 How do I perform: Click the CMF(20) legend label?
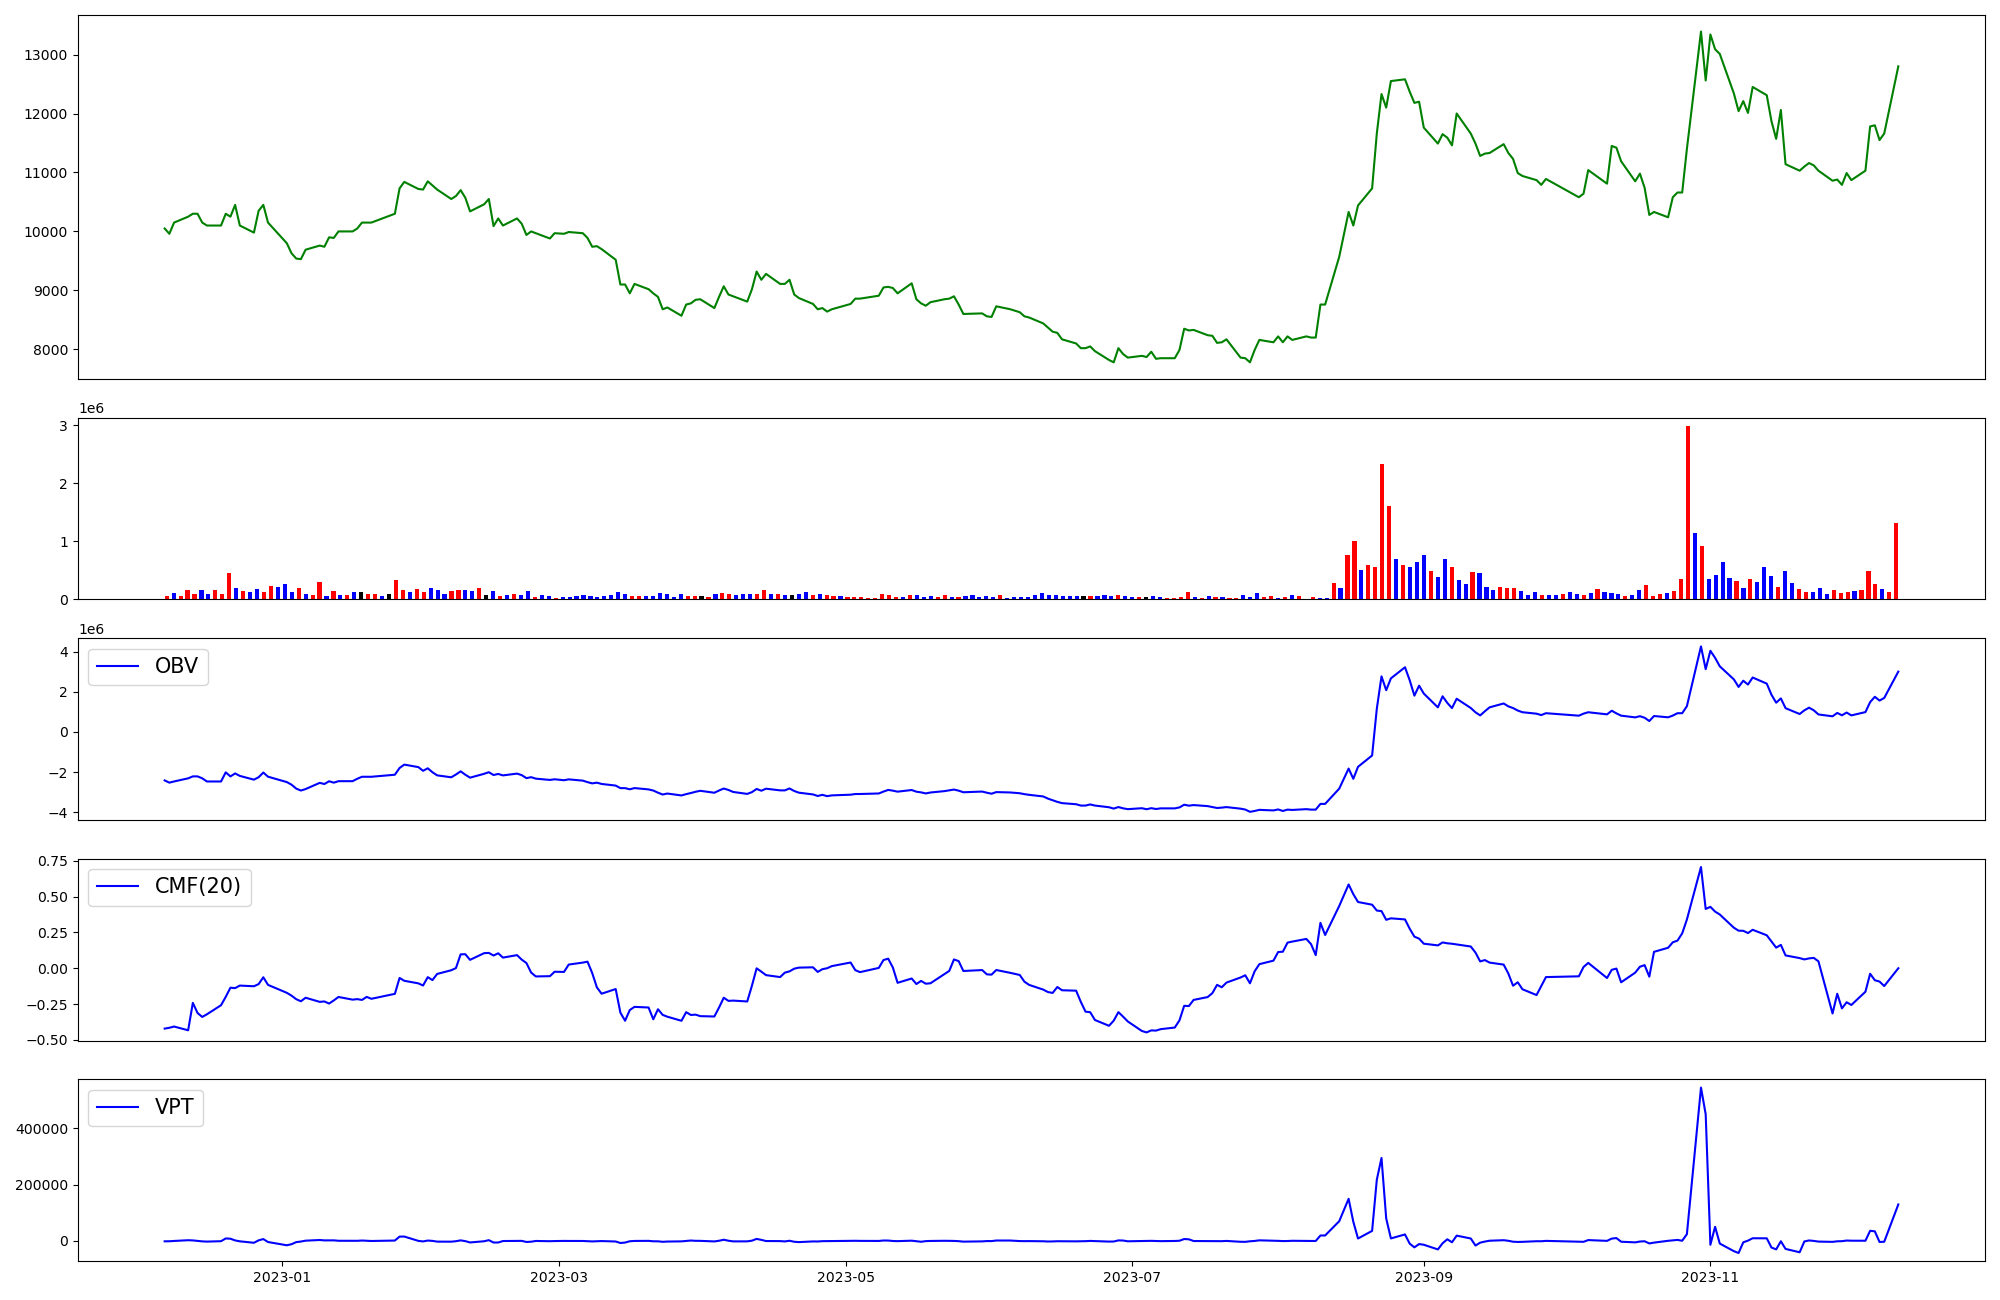pos(197,886)
